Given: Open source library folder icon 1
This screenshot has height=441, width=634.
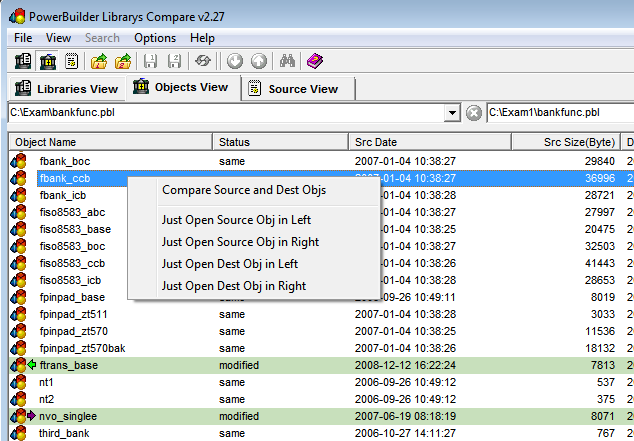Looking at the screenshot, I should [99, 61].
